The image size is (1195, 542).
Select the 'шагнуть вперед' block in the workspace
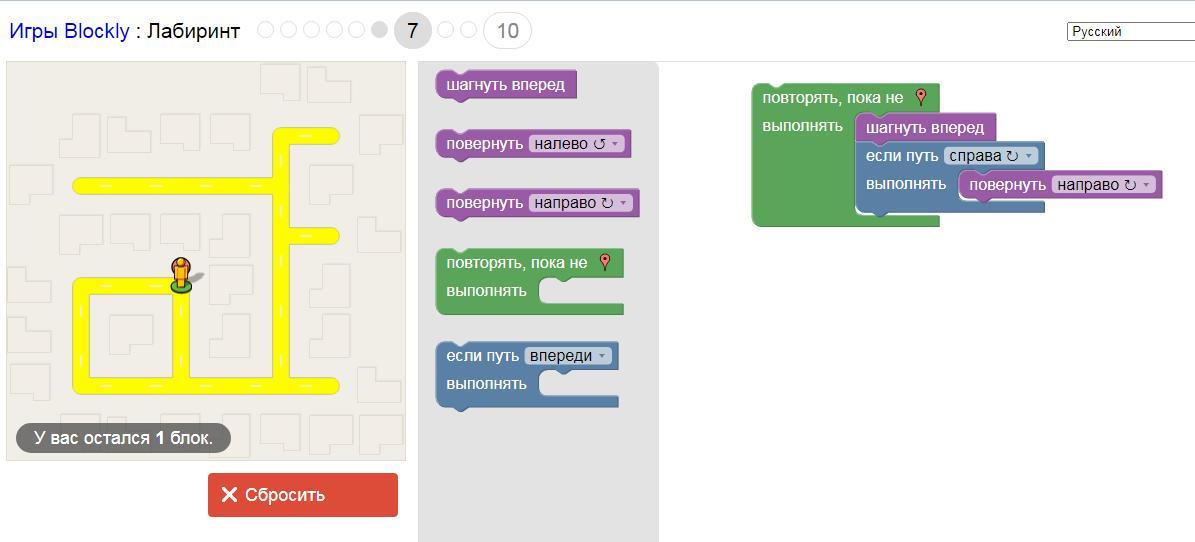pyautogui.click(x=924, y=128)
